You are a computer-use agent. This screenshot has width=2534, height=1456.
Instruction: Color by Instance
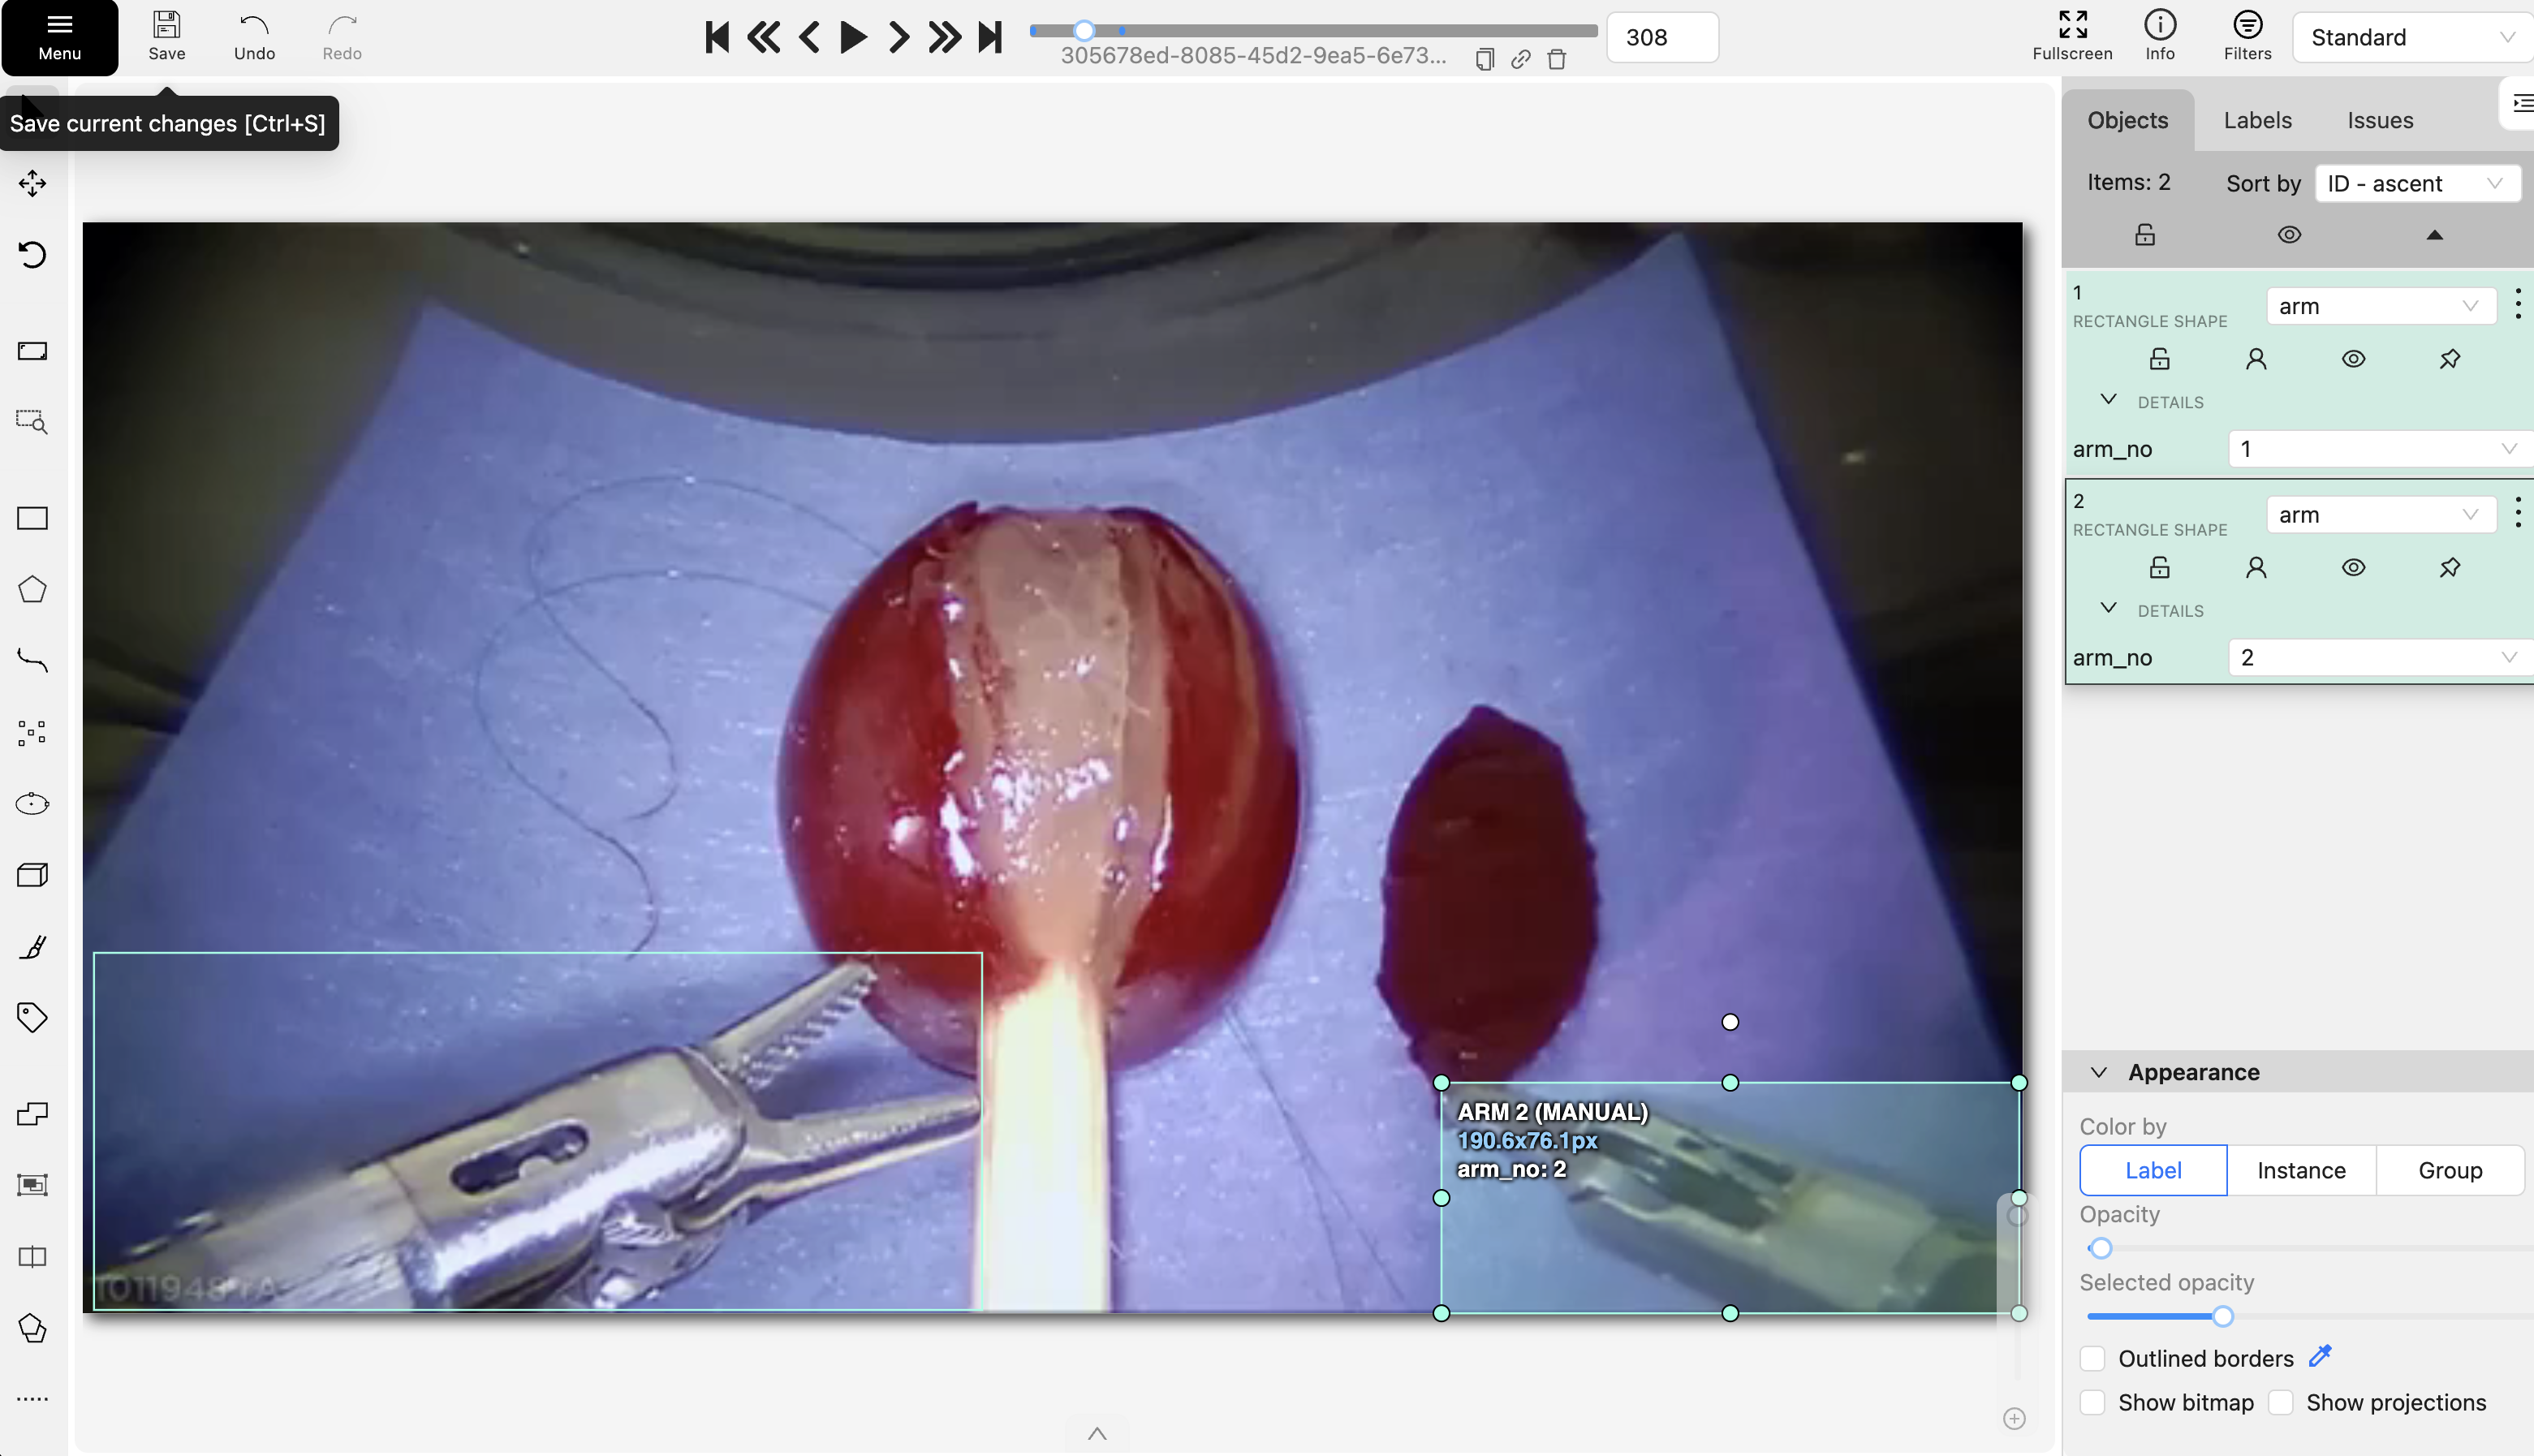[2301, 1170]
